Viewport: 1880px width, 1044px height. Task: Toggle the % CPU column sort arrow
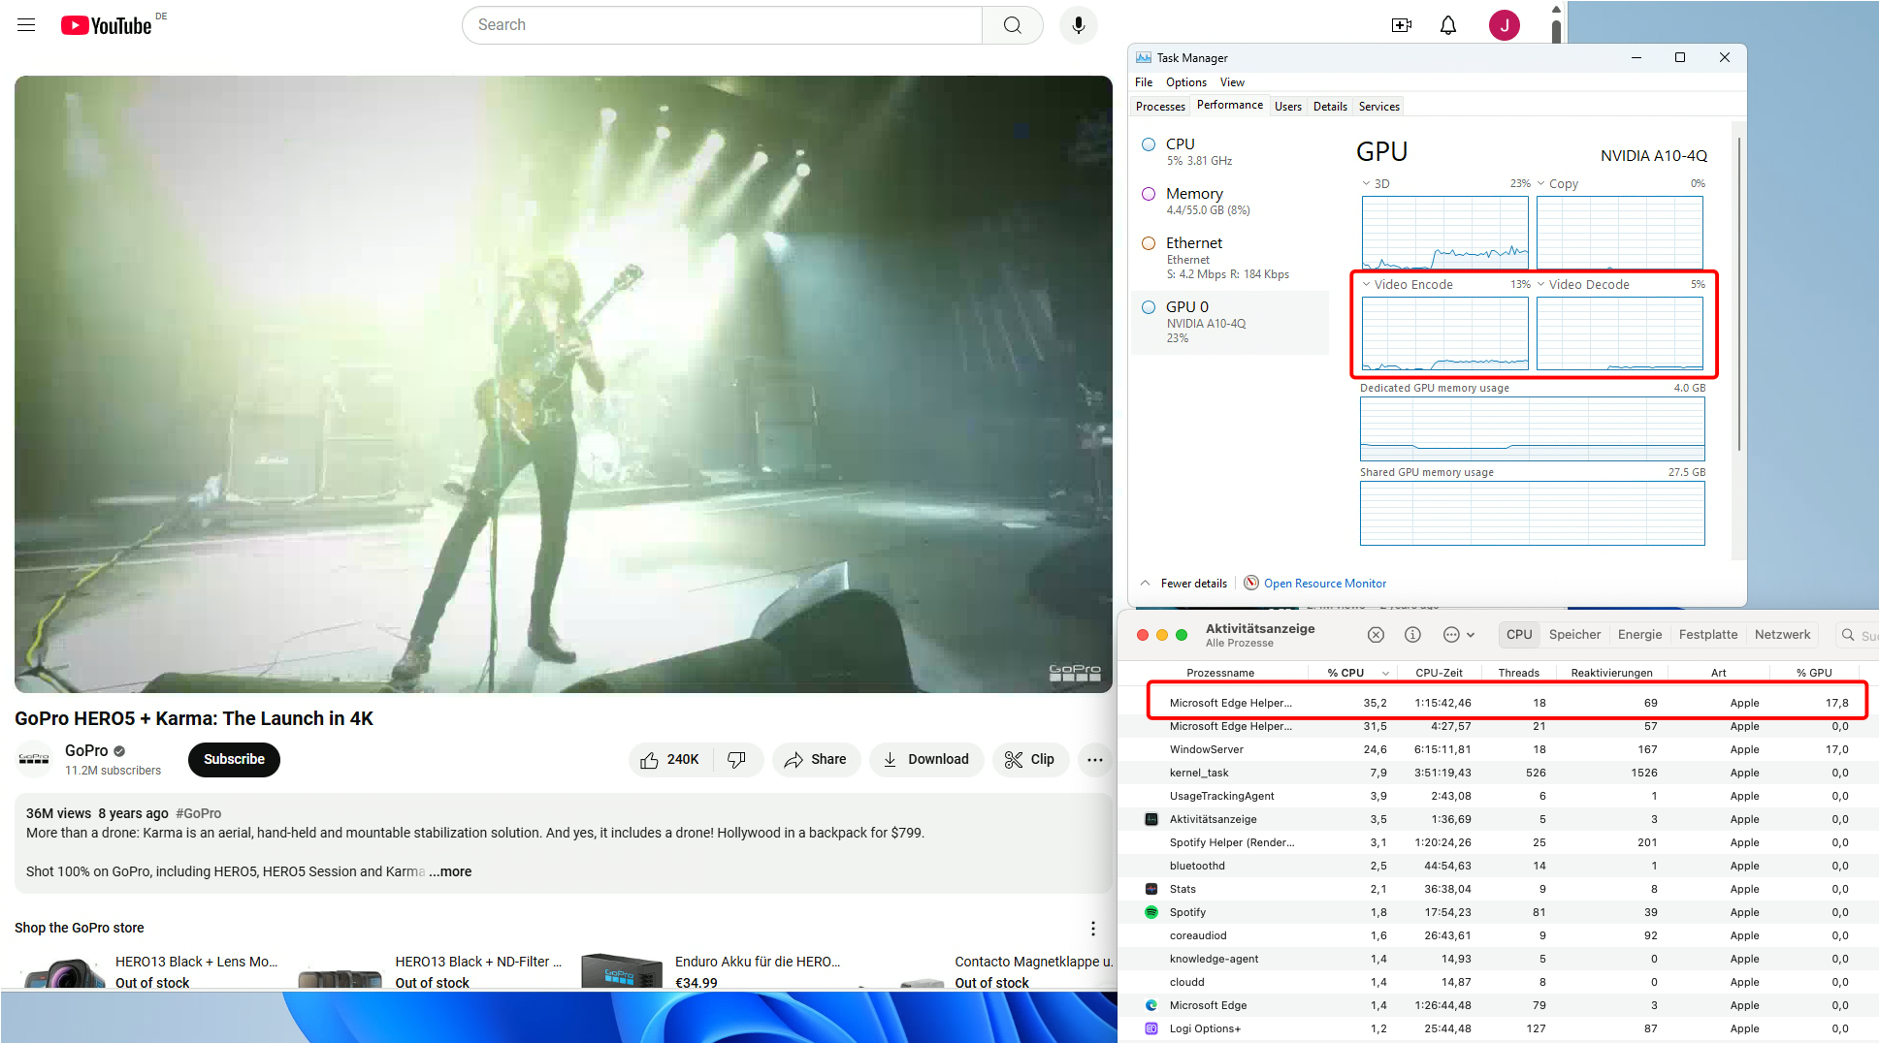point(1385,674)
